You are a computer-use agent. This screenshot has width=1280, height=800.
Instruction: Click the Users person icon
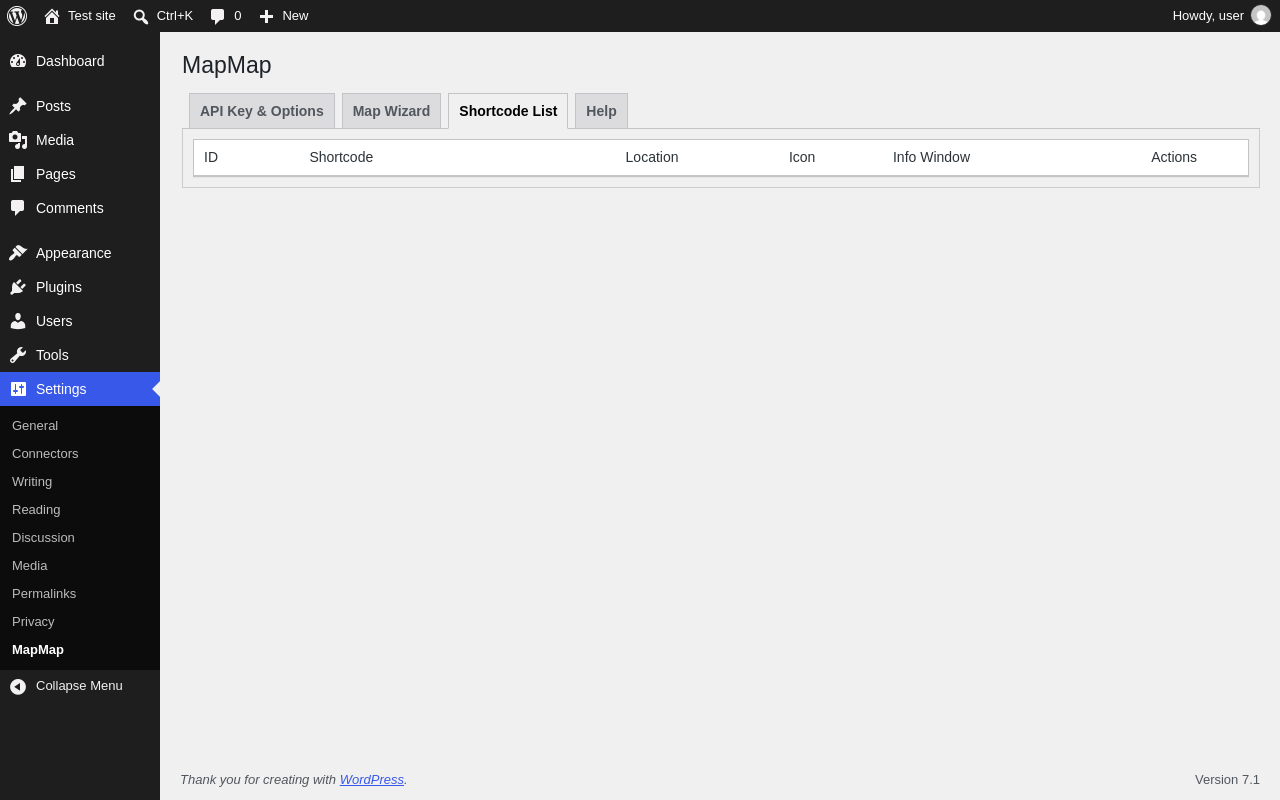pyautogui.click(x=18, y=321)
